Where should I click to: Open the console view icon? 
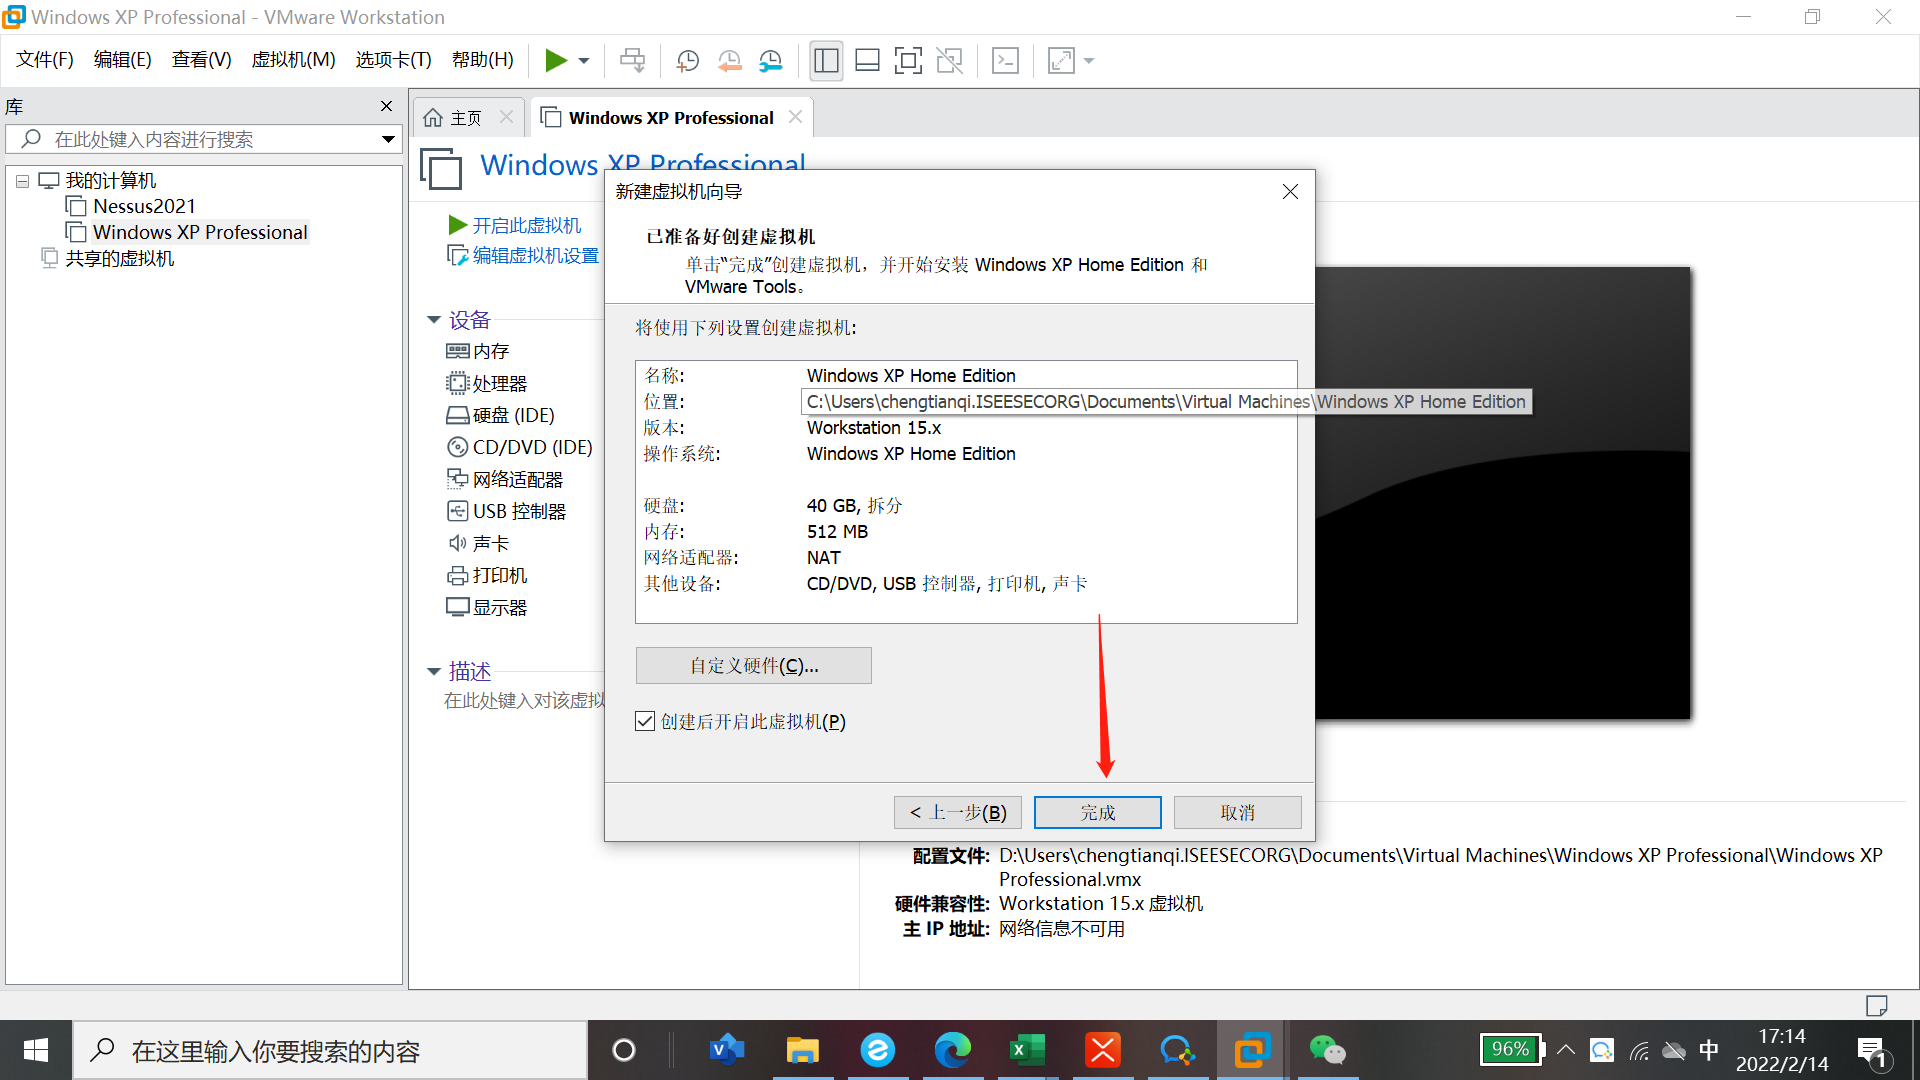pos(1005,61)
